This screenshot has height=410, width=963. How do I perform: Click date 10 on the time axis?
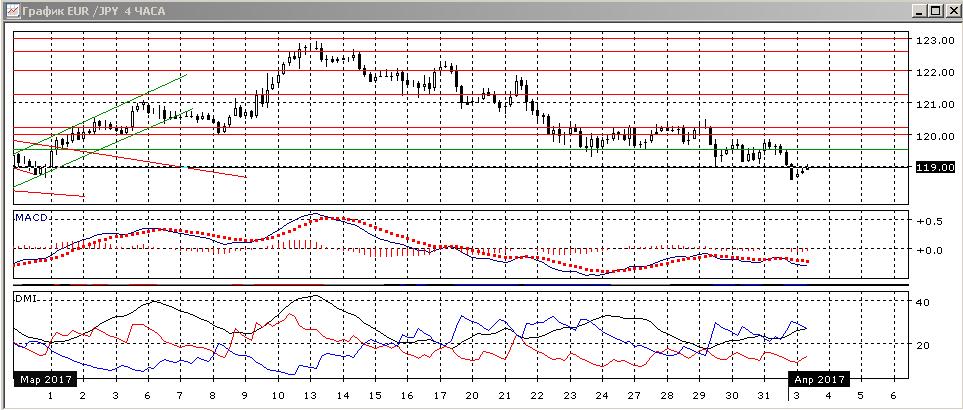pos(278,396)
